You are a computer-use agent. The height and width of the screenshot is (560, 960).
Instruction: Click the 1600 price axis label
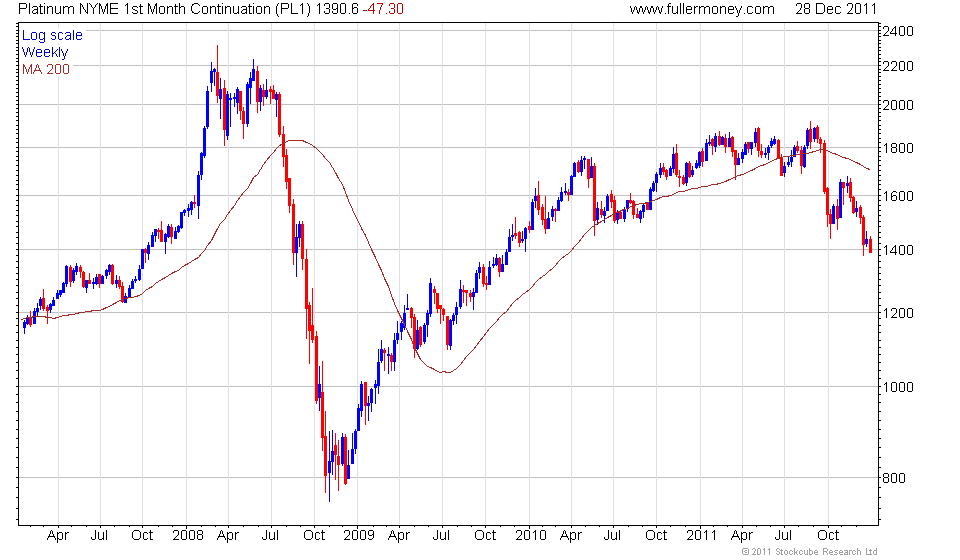tap(898, 196)
